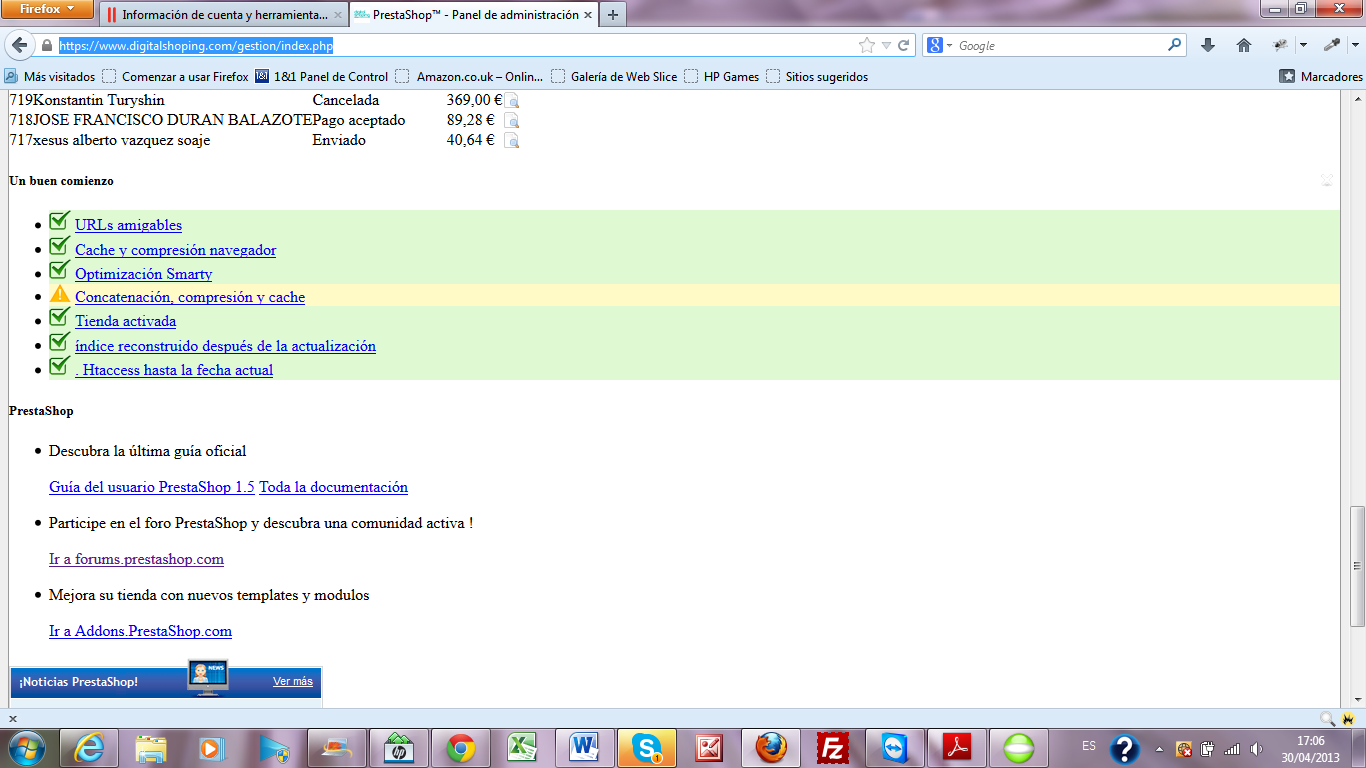The height and width of the screenshot is (768, 1366).
Task: Click the eyedropper color picker icon
Action: 1332,45
